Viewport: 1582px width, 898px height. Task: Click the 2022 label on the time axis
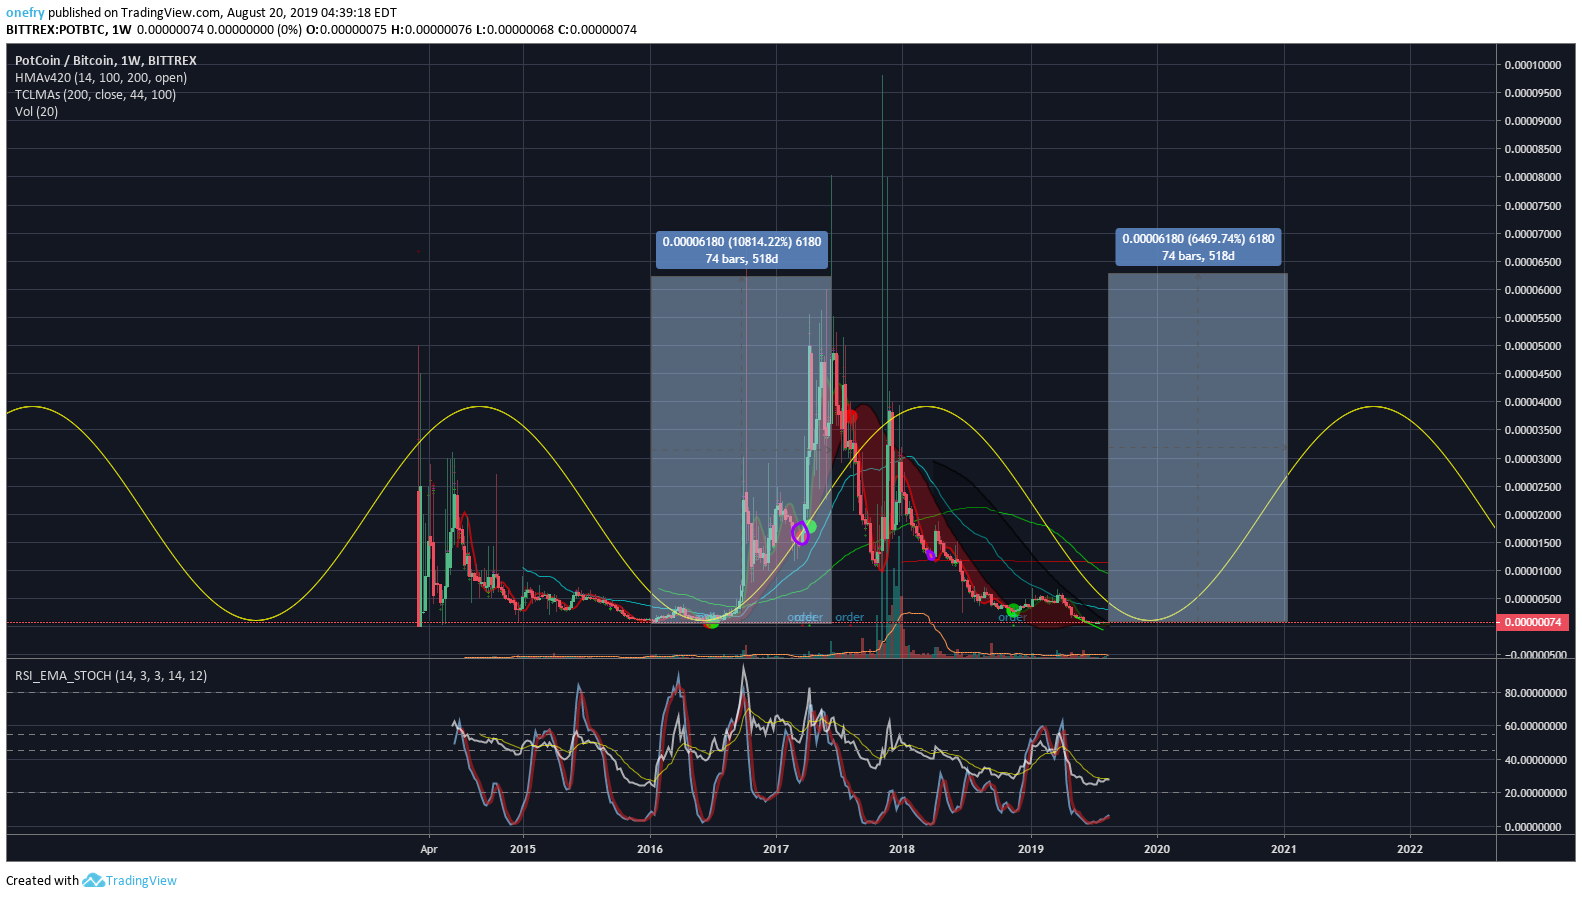click(x=1410, y=849)
